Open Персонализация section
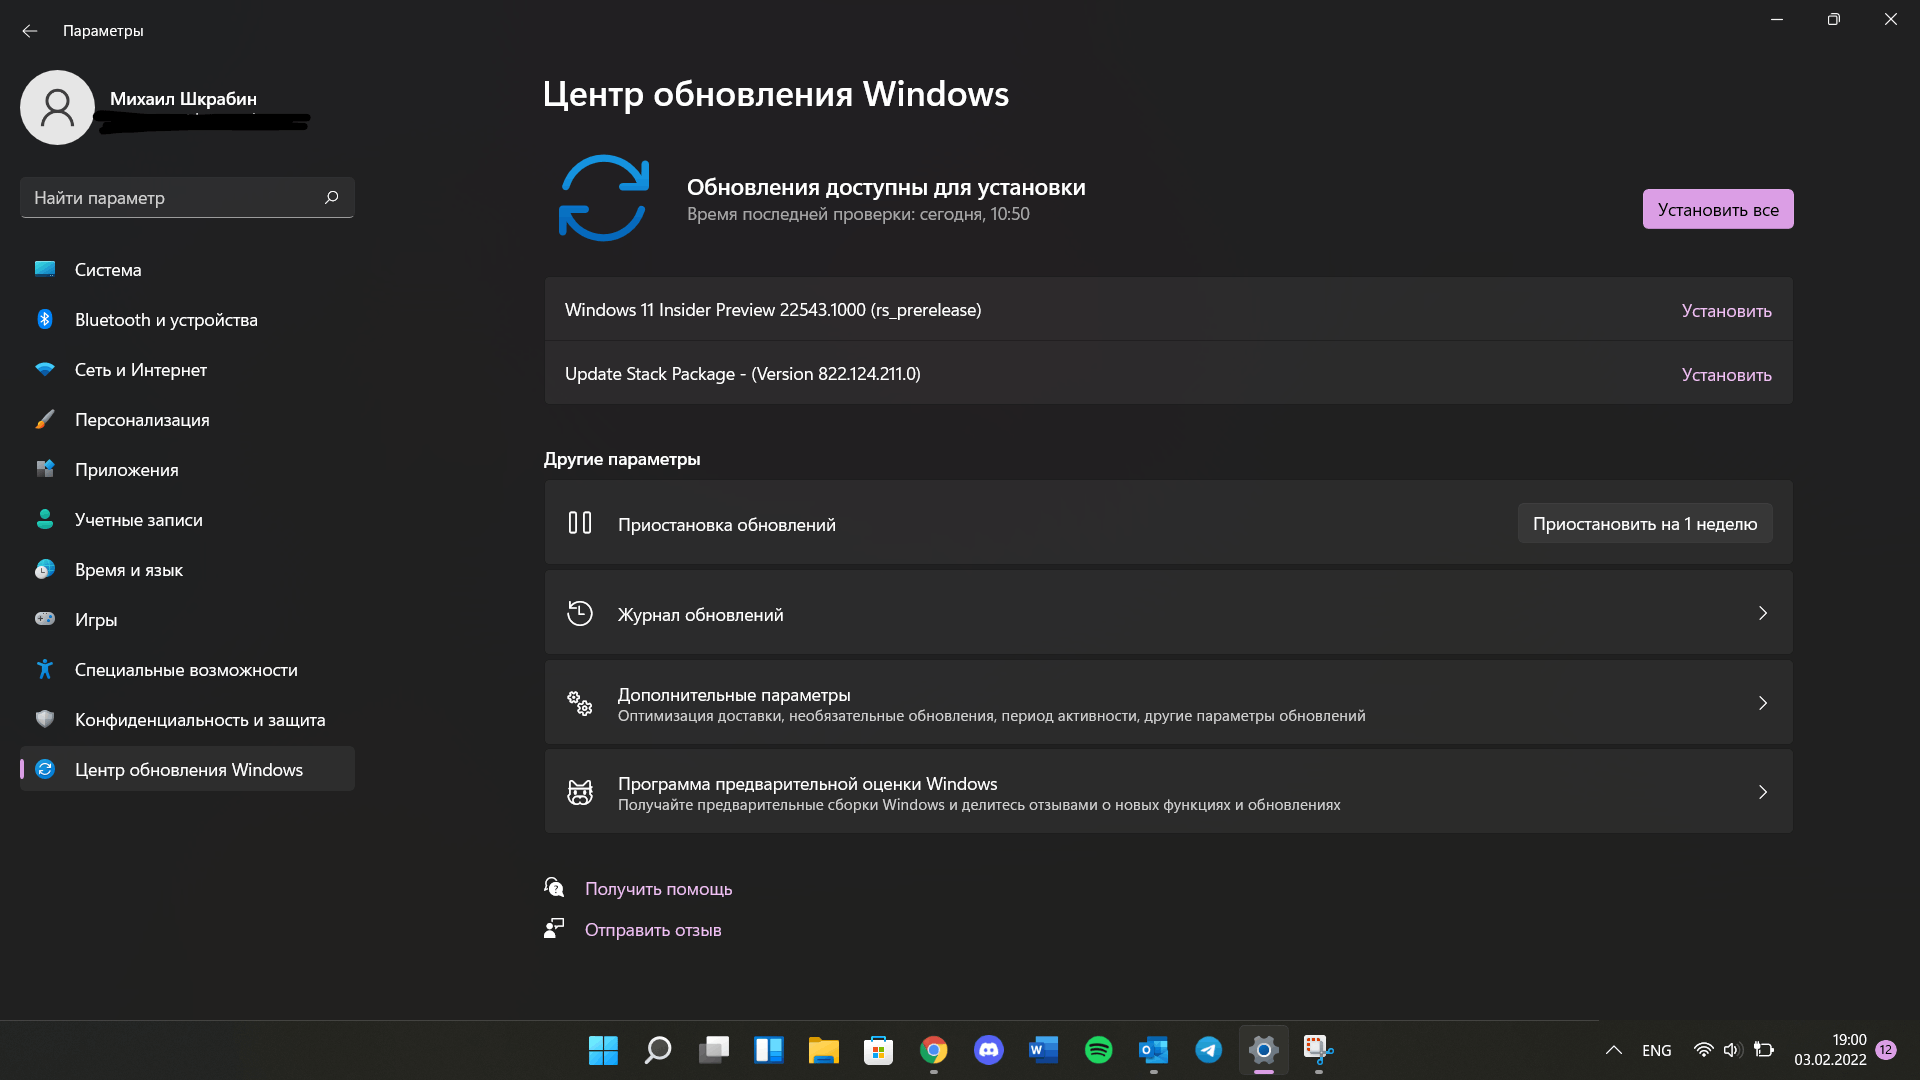1920x1080 pixels. pyautogui.click(x=187, y=419)
